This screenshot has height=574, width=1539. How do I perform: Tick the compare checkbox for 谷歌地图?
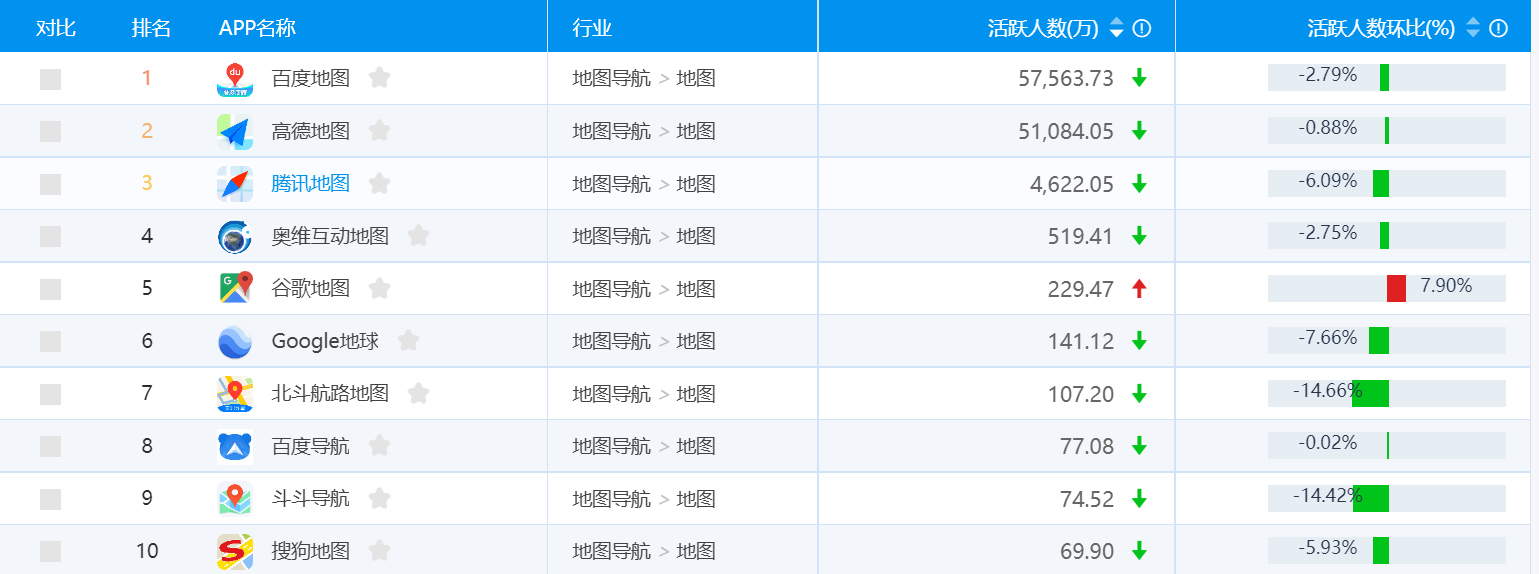[x=50, y=289]
